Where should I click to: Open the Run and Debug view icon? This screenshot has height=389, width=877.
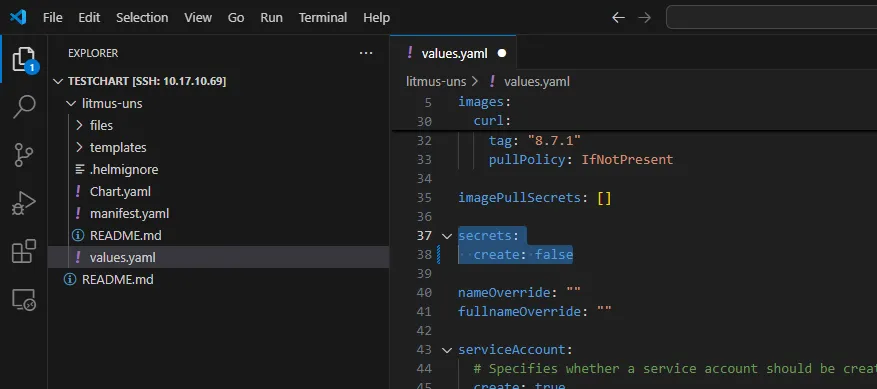(23, 204)
